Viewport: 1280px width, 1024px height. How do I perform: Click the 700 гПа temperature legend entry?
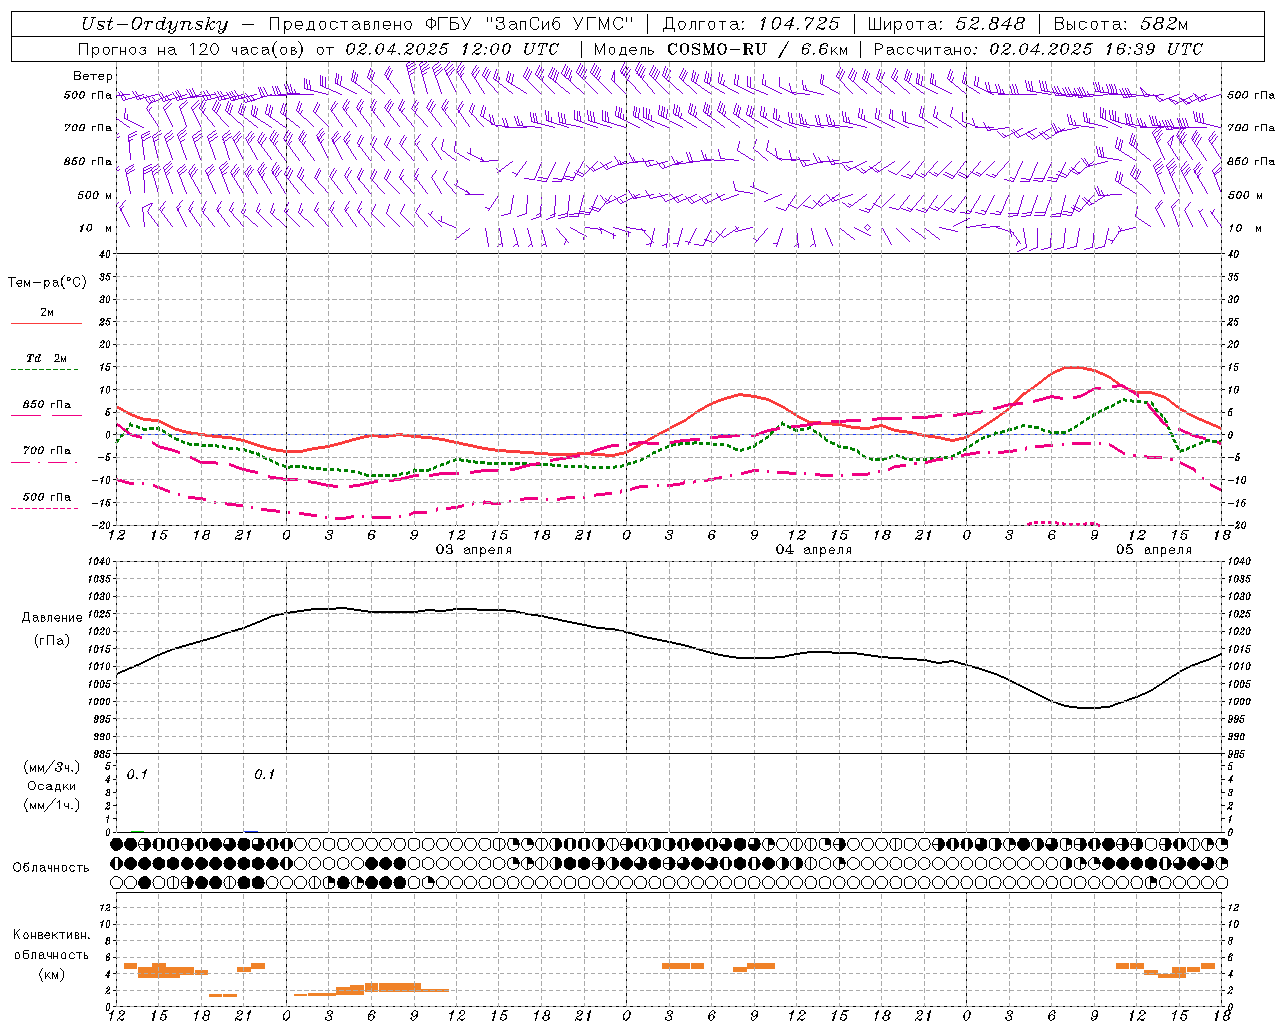(46, 451)
